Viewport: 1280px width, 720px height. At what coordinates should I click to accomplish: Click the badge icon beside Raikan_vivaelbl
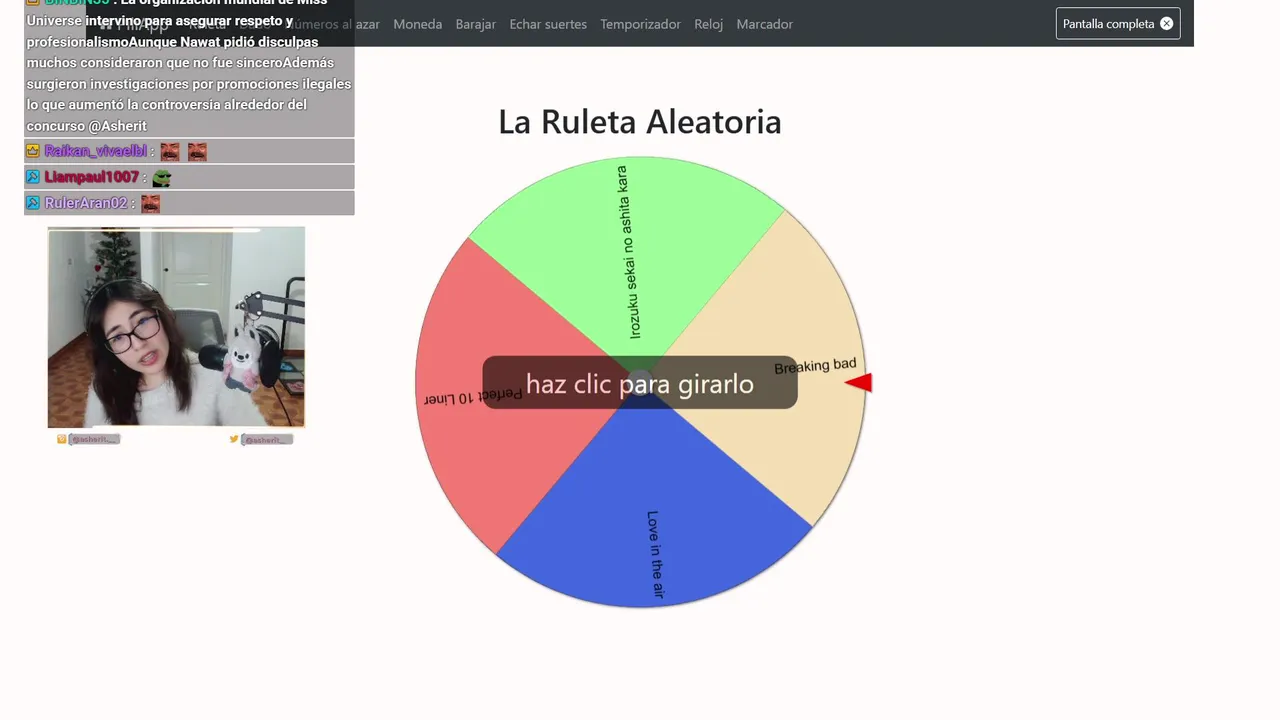coord(33,151)
